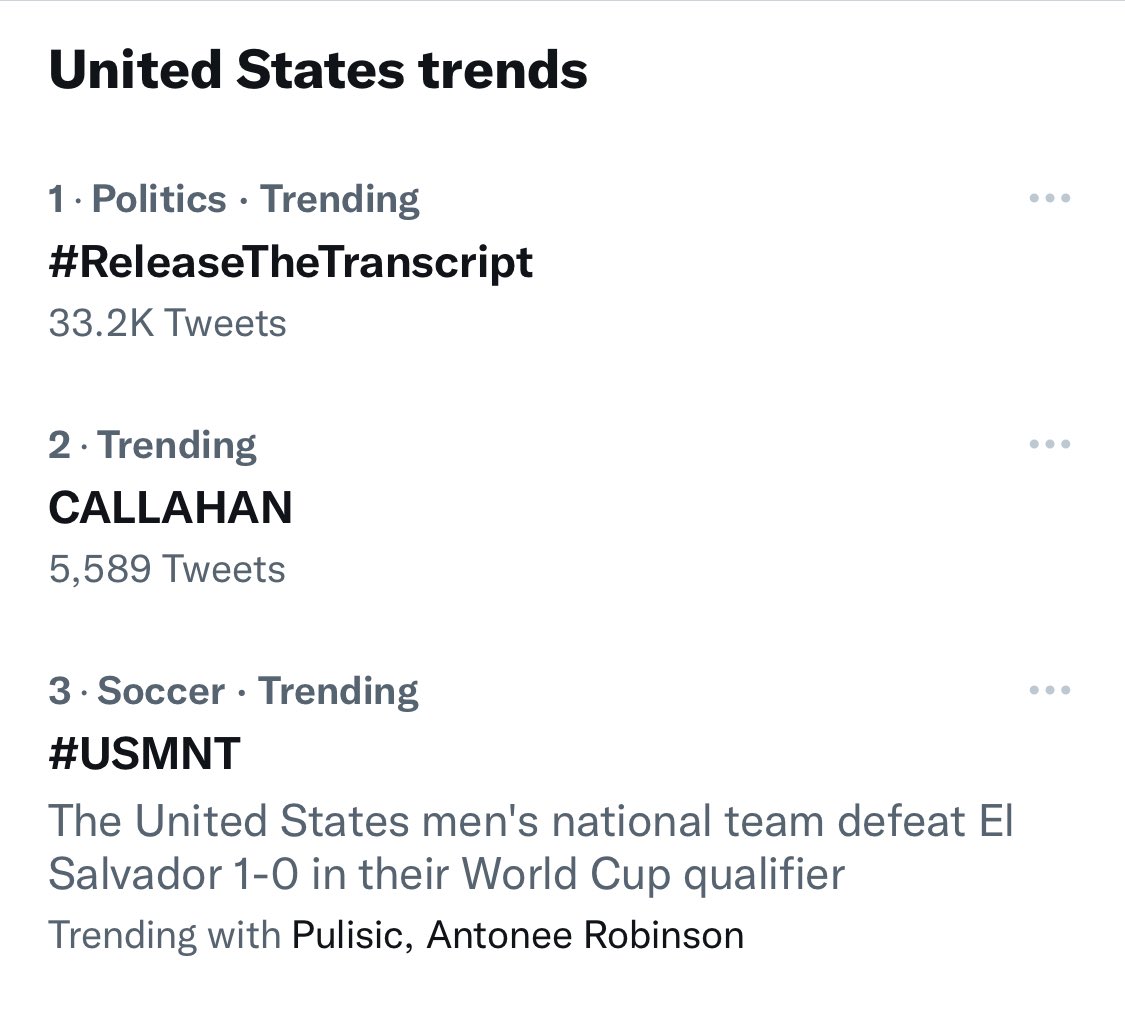
Task: Open the CALLAHAN trending topic
Action: click(x=170, y=508)
